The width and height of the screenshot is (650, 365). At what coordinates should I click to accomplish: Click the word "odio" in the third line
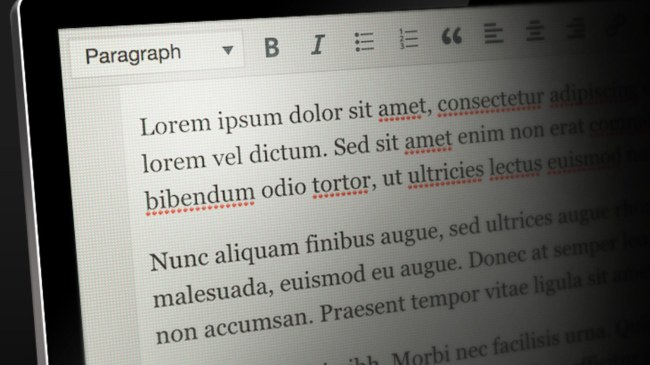coord(283,189)
